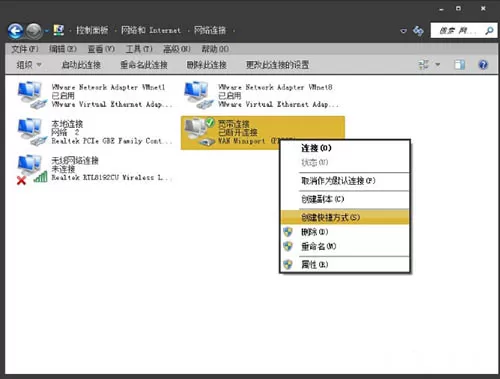Click 启动此连接 toolbar button
Viewport: 500px width, 379px height.
click(x=81, y=65)
